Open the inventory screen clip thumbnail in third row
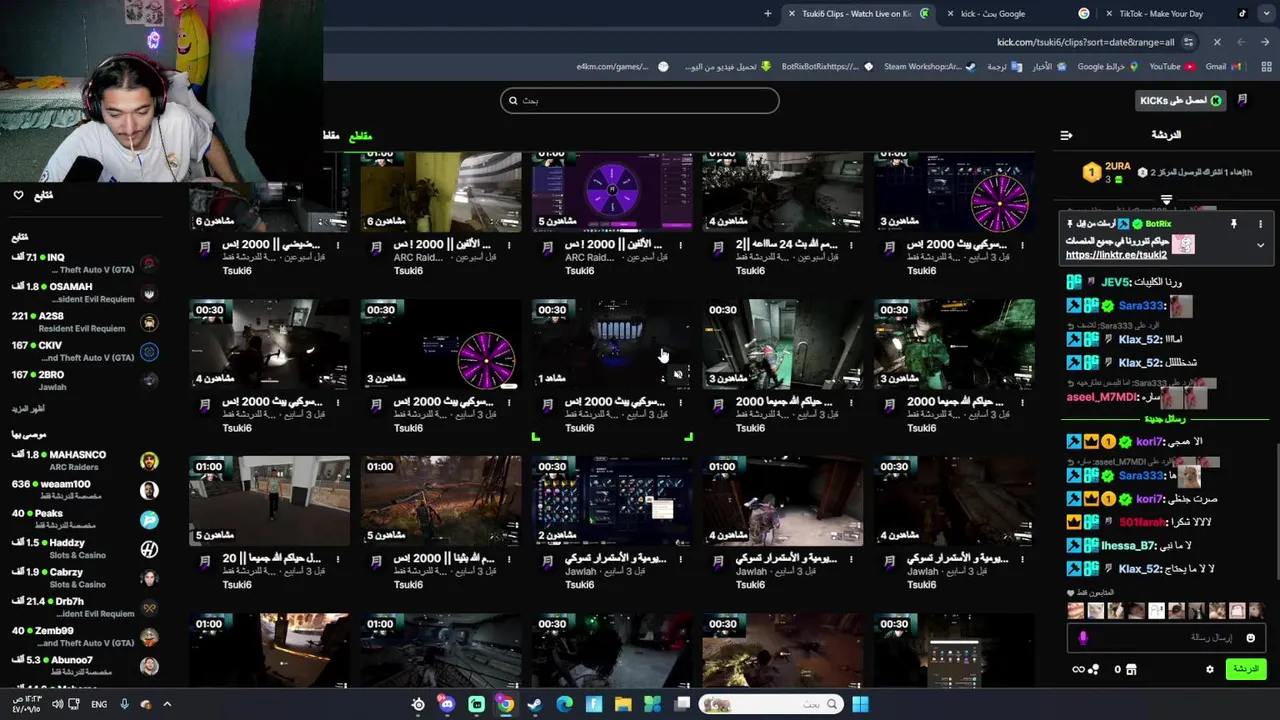This screenshot has width=1280, height=720. (x=612, y=502)
